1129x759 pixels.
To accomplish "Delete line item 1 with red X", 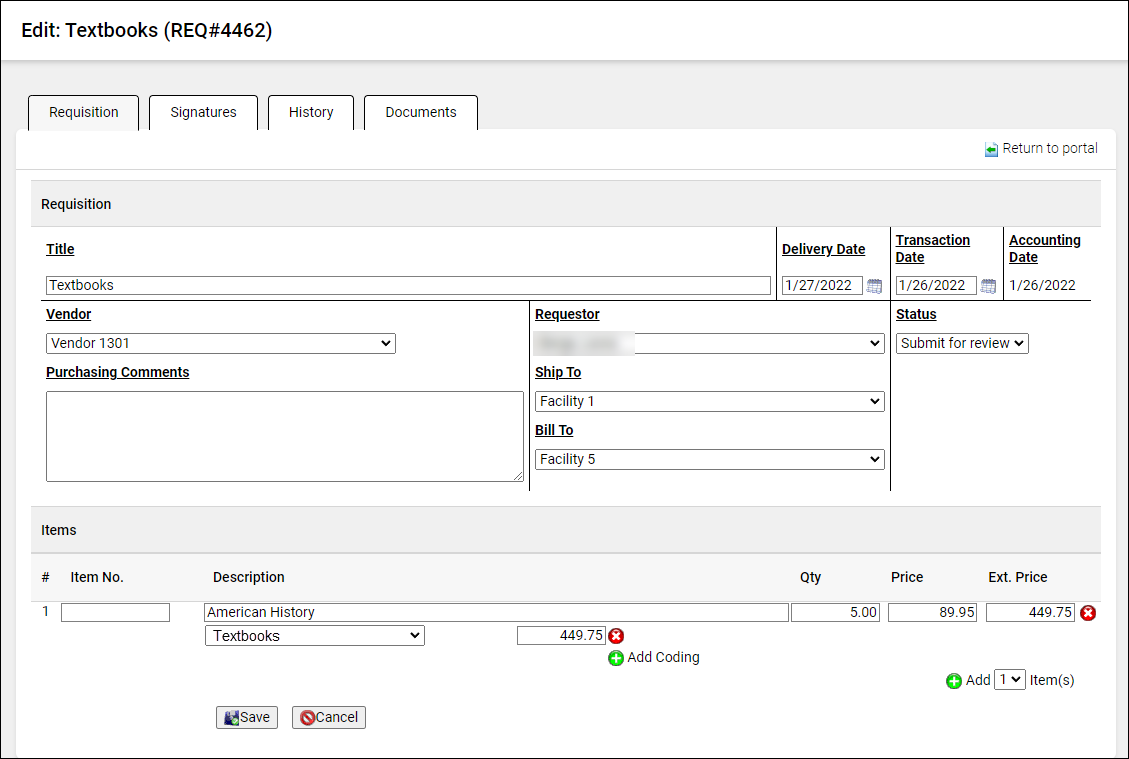I will coord(1088,612).
